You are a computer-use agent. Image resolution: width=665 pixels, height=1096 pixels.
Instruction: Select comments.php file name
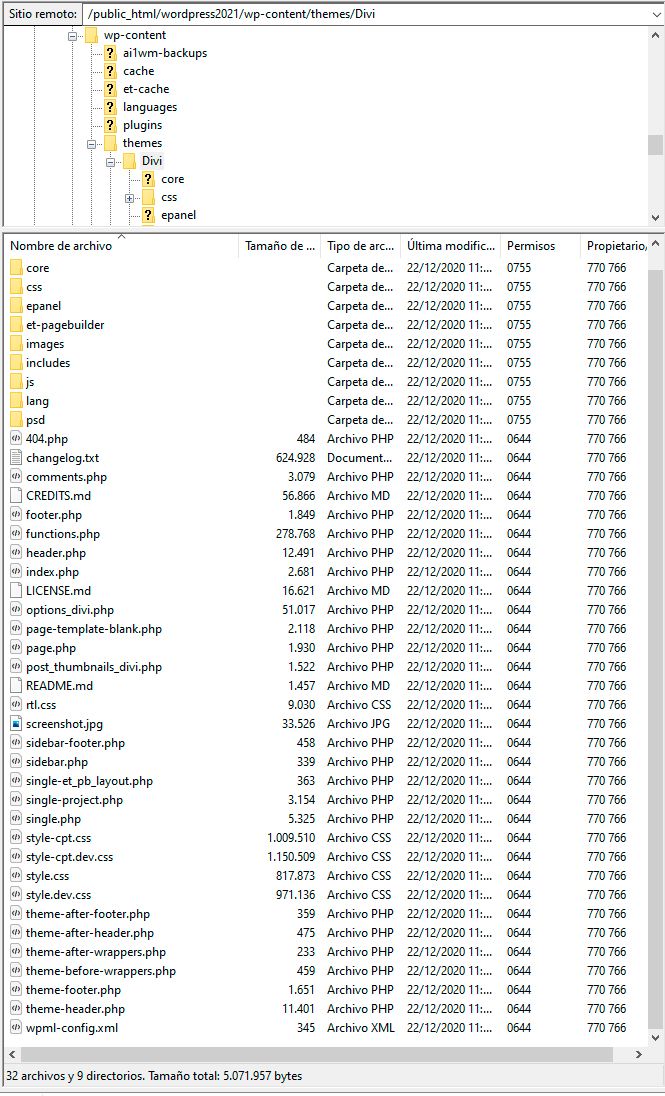click(66, 477)
